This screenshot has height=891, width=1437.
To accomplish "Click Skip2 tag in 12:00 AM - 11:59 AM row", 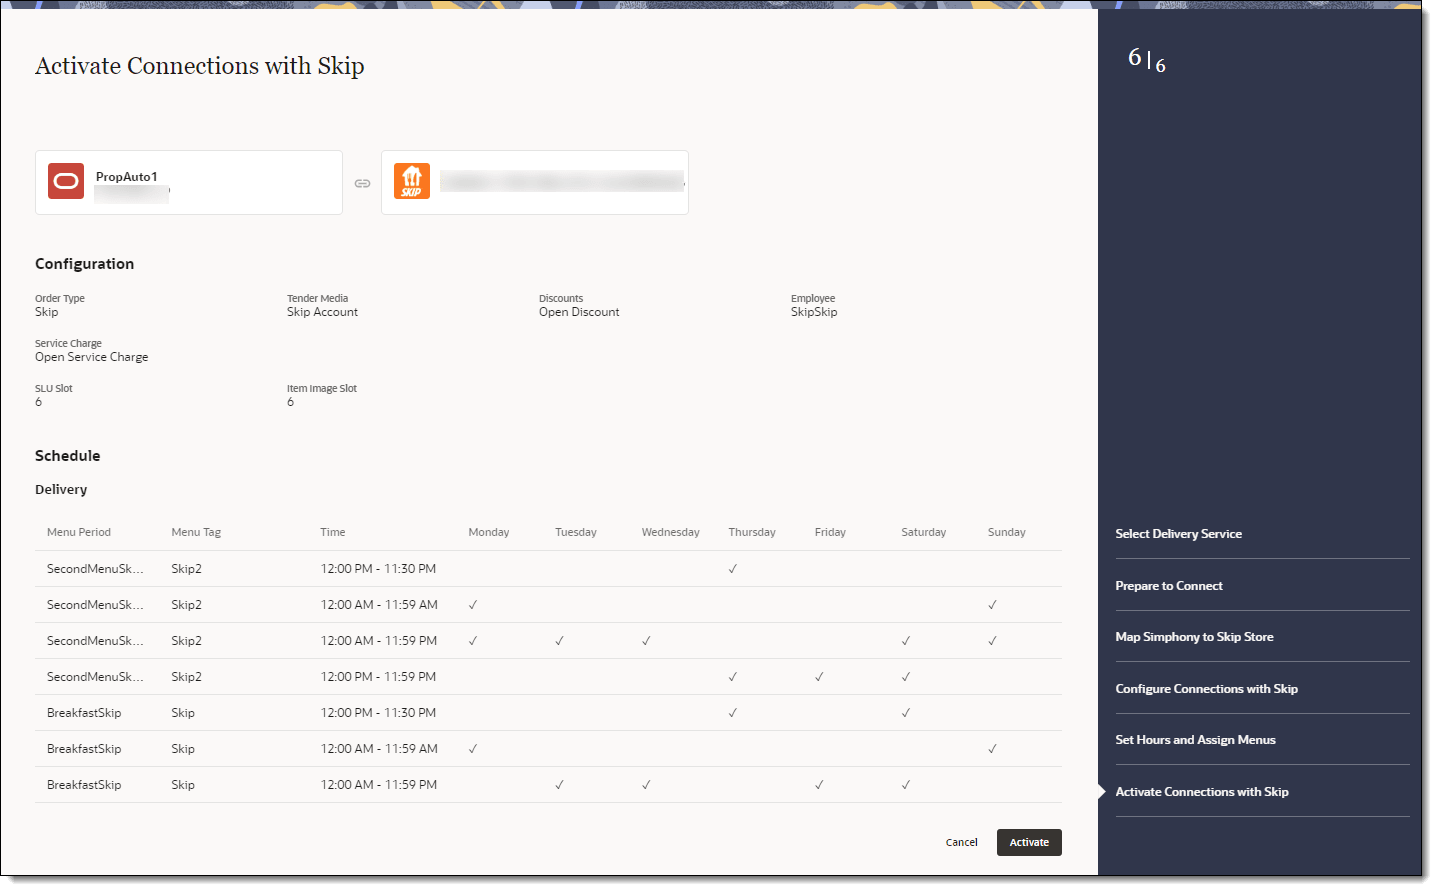I will [186, 605].
